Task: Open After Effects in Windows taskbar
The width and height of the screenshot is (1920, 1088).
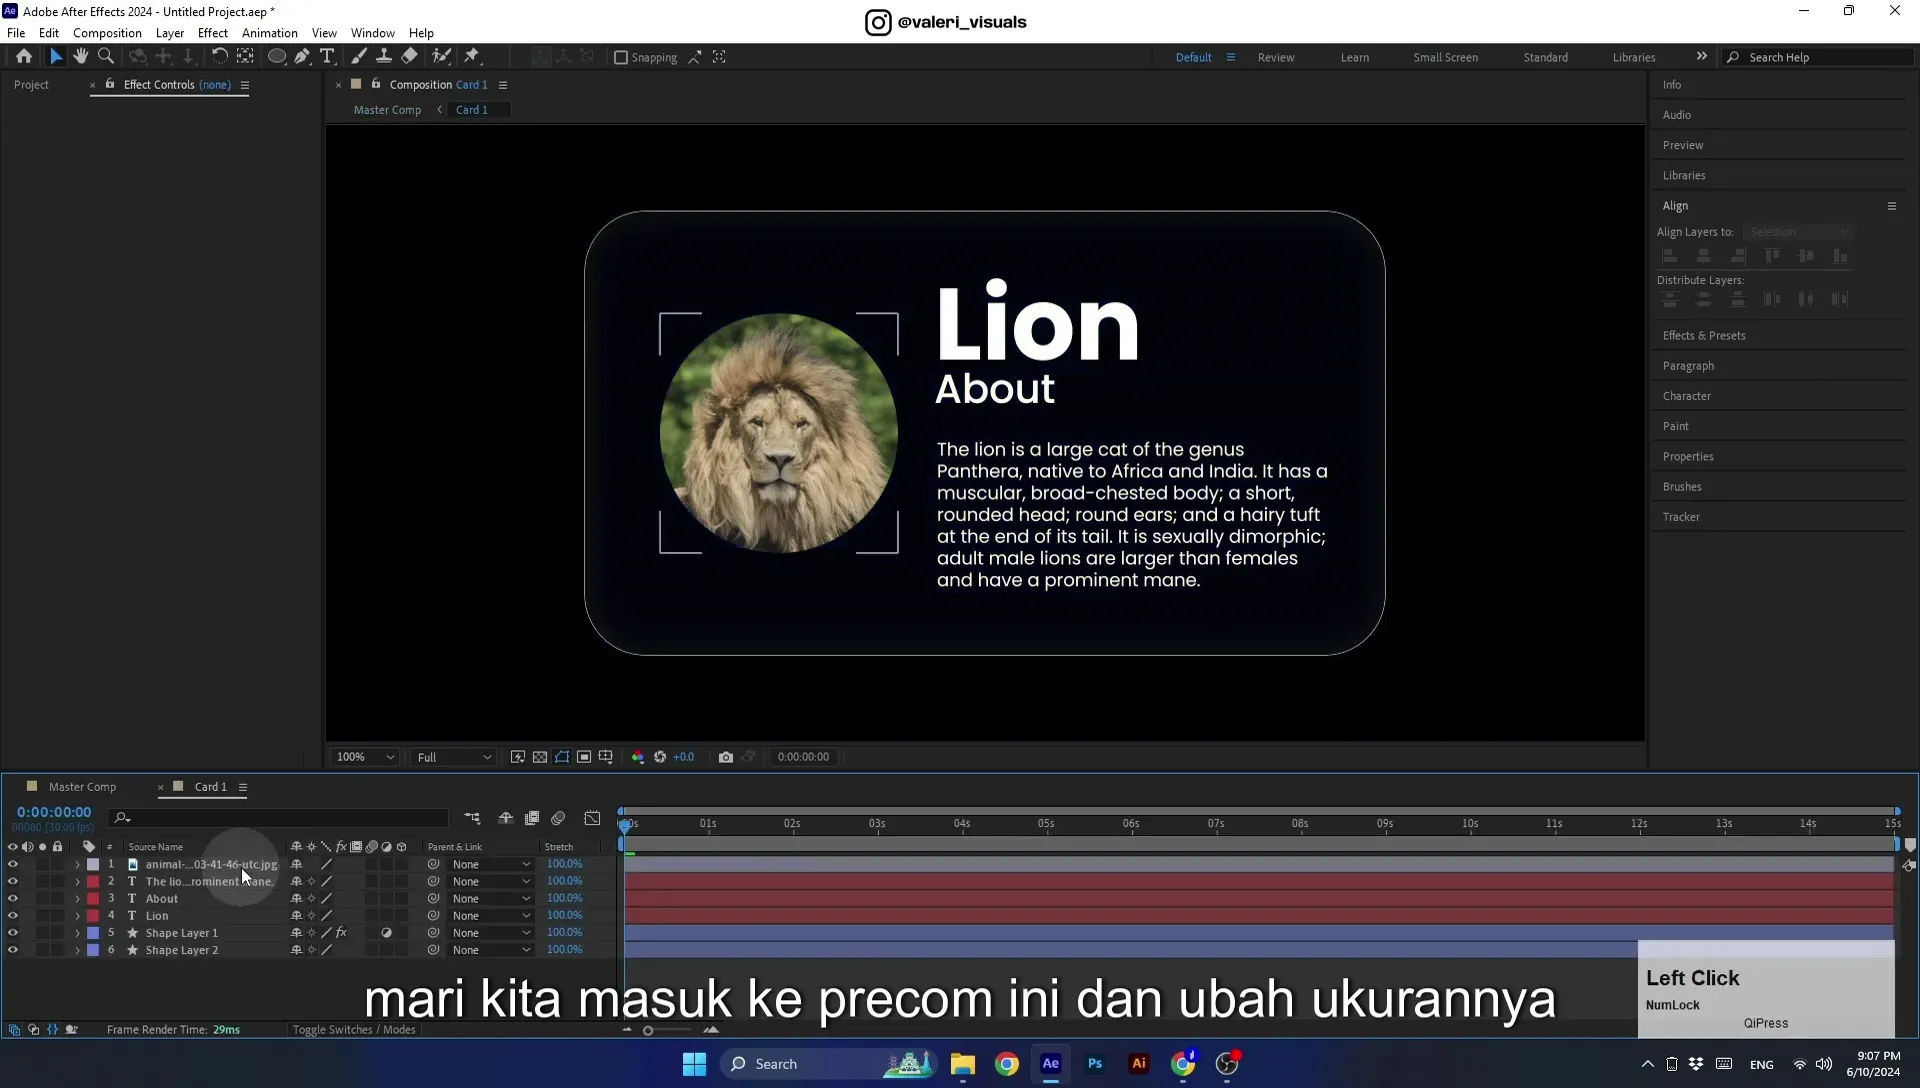Action: [1051, 1064]
